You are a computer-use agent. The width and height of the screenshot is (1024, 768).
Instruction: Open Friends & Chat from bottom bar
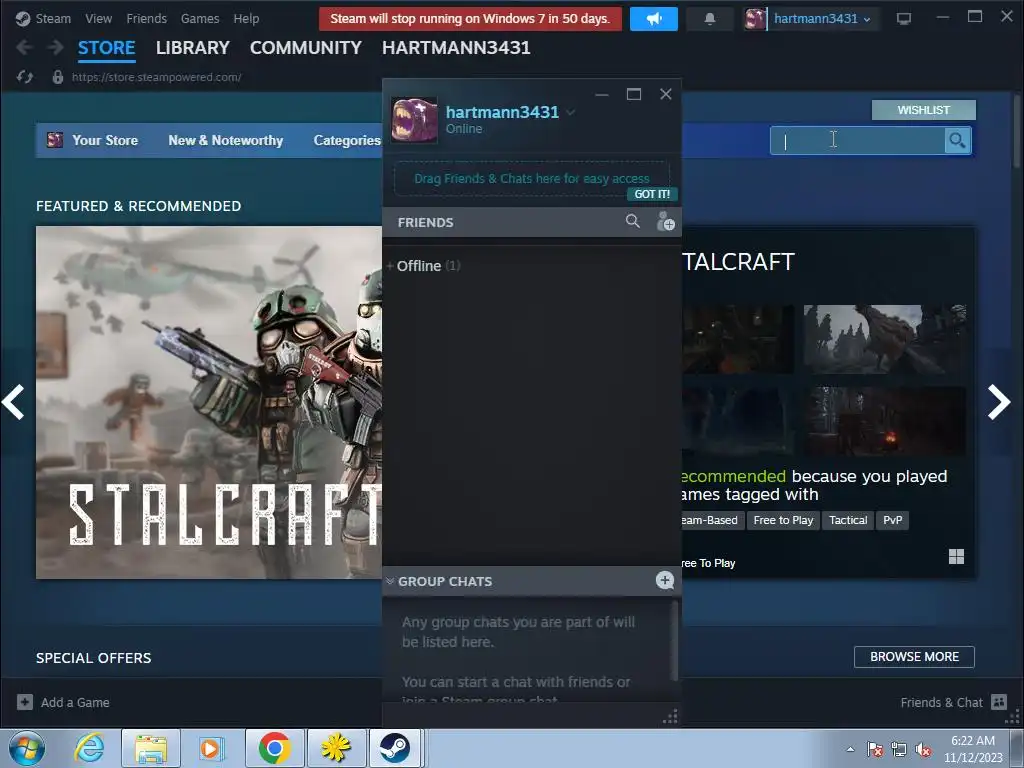point(953,702)
